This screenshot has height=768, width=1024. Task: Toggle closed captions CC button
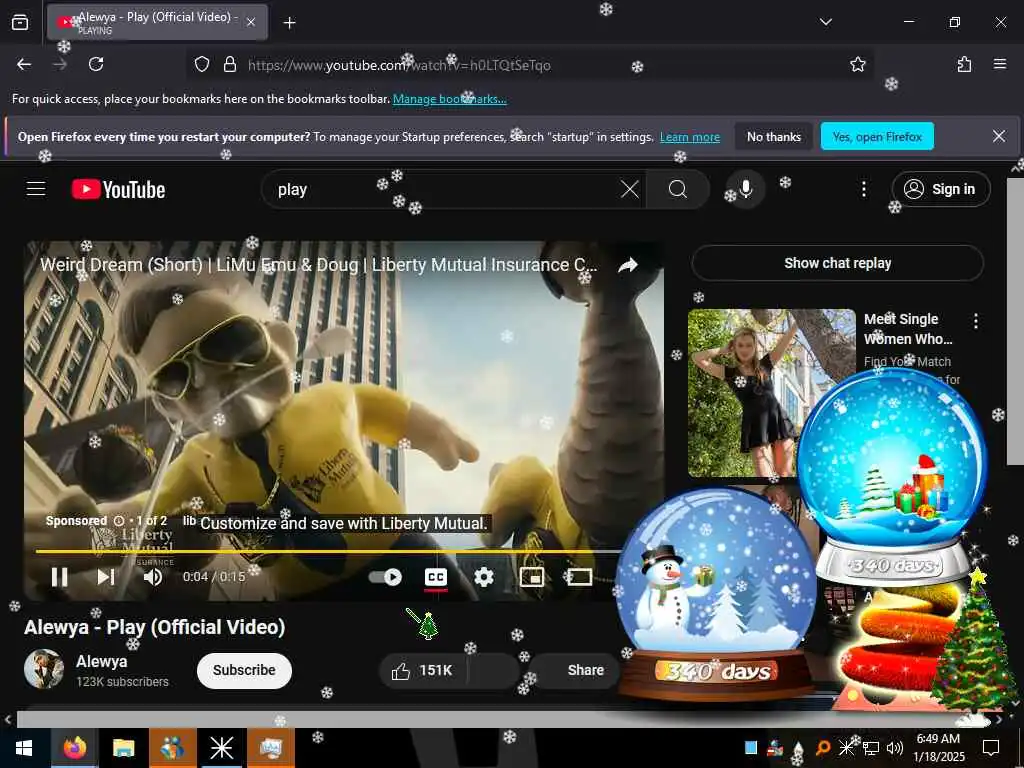[x=436, y=577]
